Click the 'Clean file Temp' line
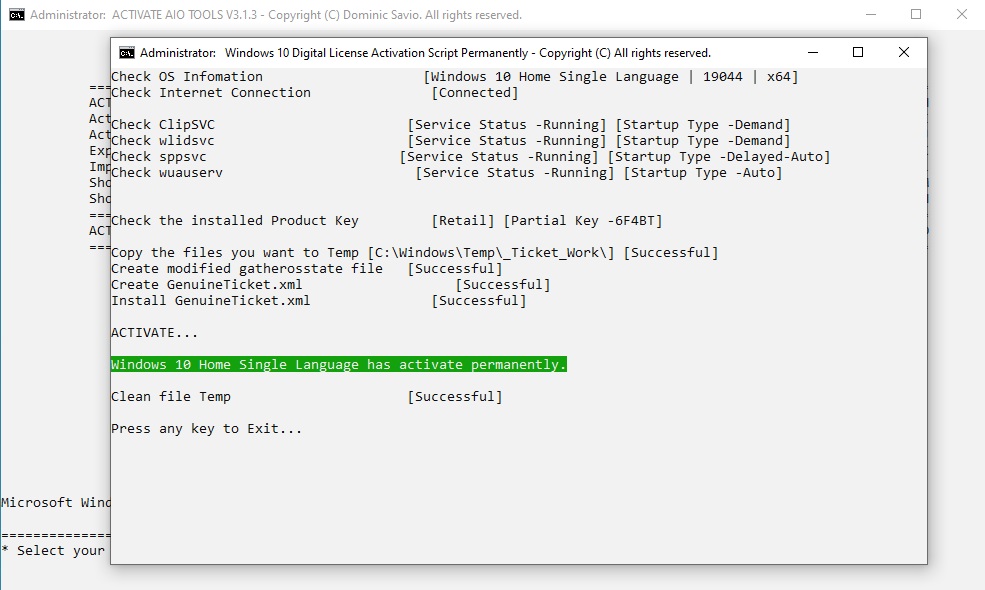Image resolution: width=985 pixels, height=590 pixels. [171, 397]
